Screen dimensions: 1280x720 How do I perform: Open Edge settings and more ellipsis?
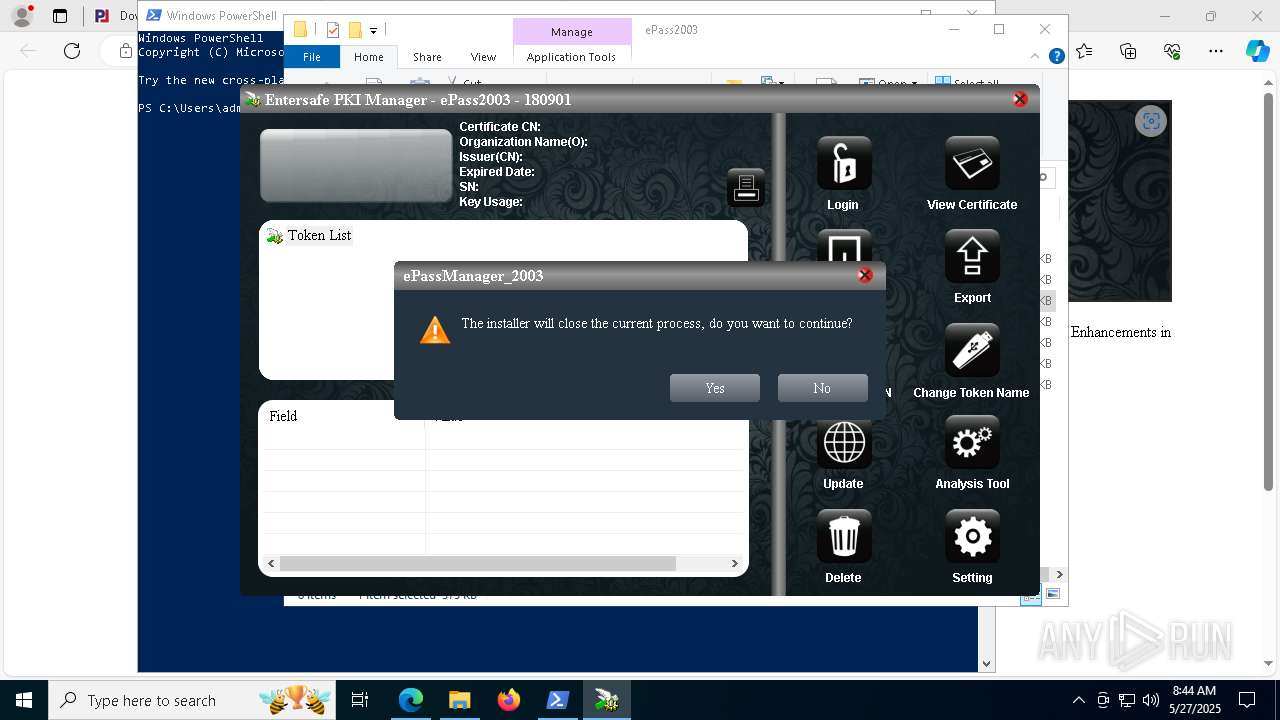1216,51
